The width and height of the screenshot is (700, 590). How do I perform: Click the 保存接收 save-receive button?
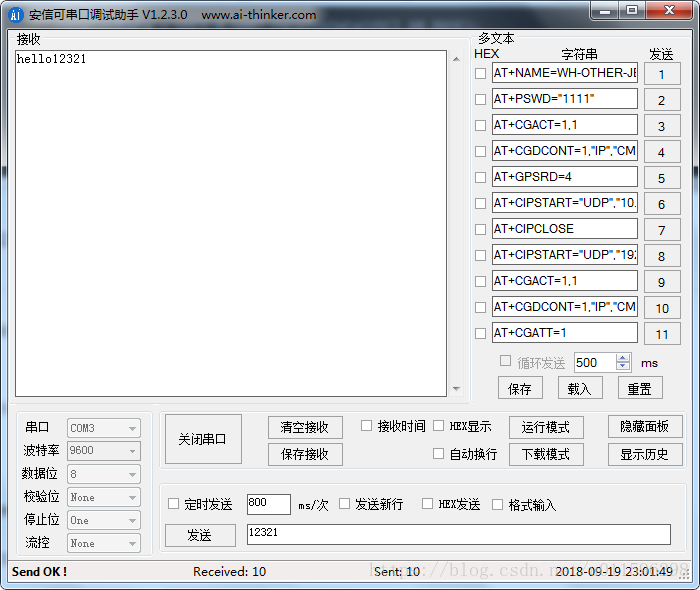tap(305, 454)
